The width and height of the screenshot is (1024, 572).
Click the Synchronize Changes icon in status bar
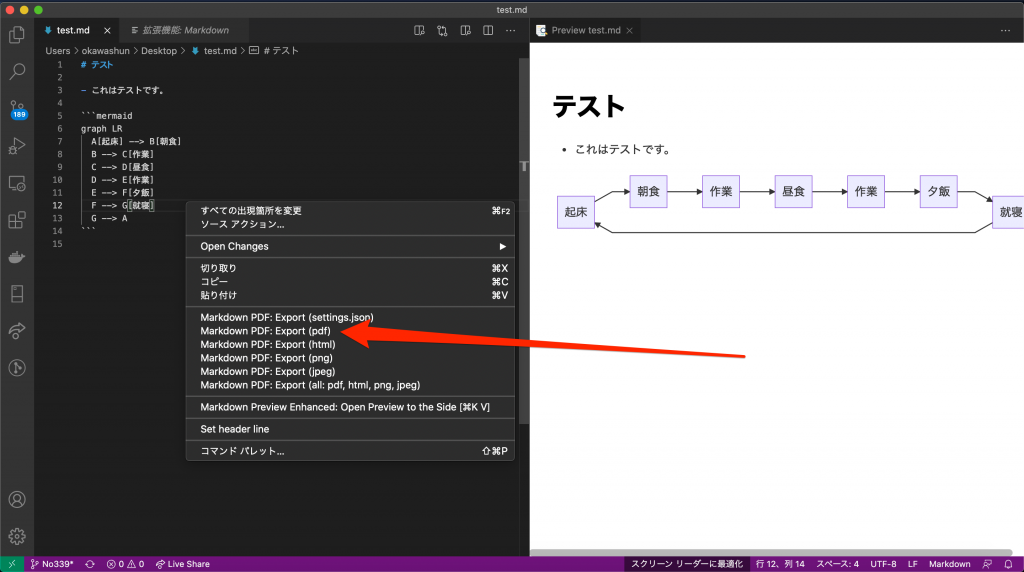click(x=90, y=564)
